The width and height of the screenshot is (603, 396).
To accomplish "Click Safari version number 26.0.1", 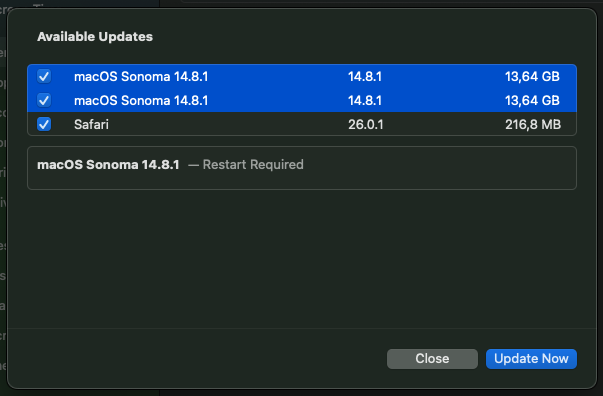I will [365, 124].
